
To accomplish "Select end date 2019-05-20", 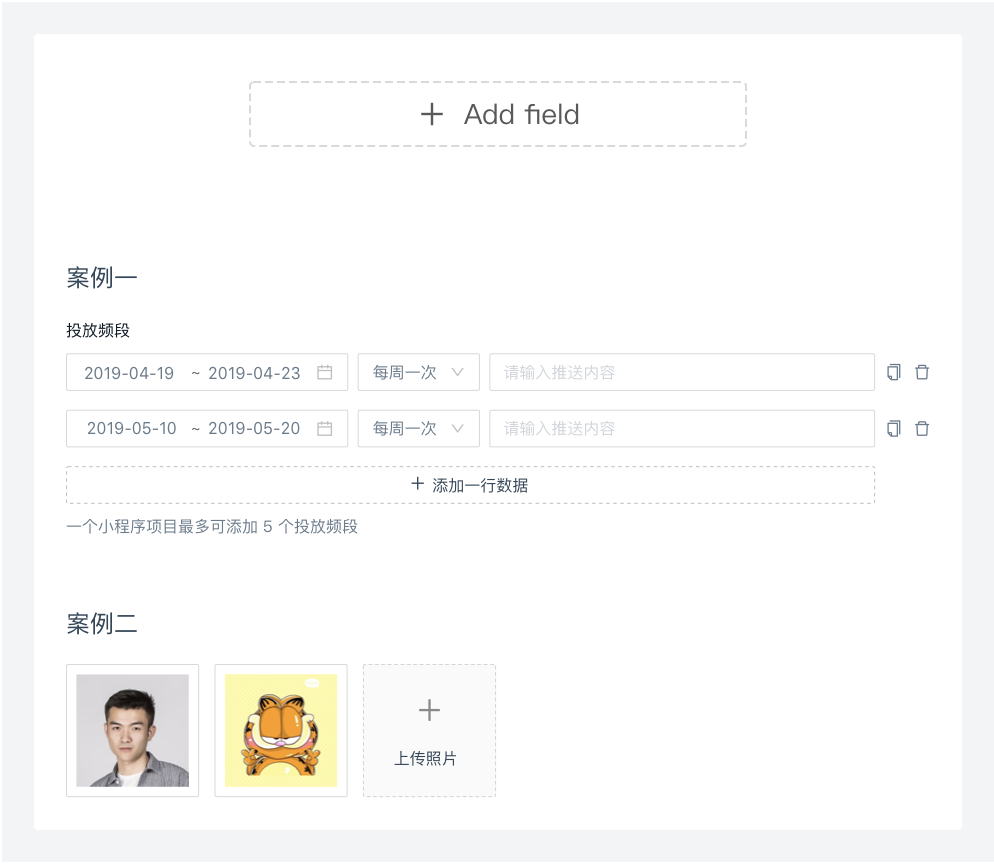I will click(254, 429).
